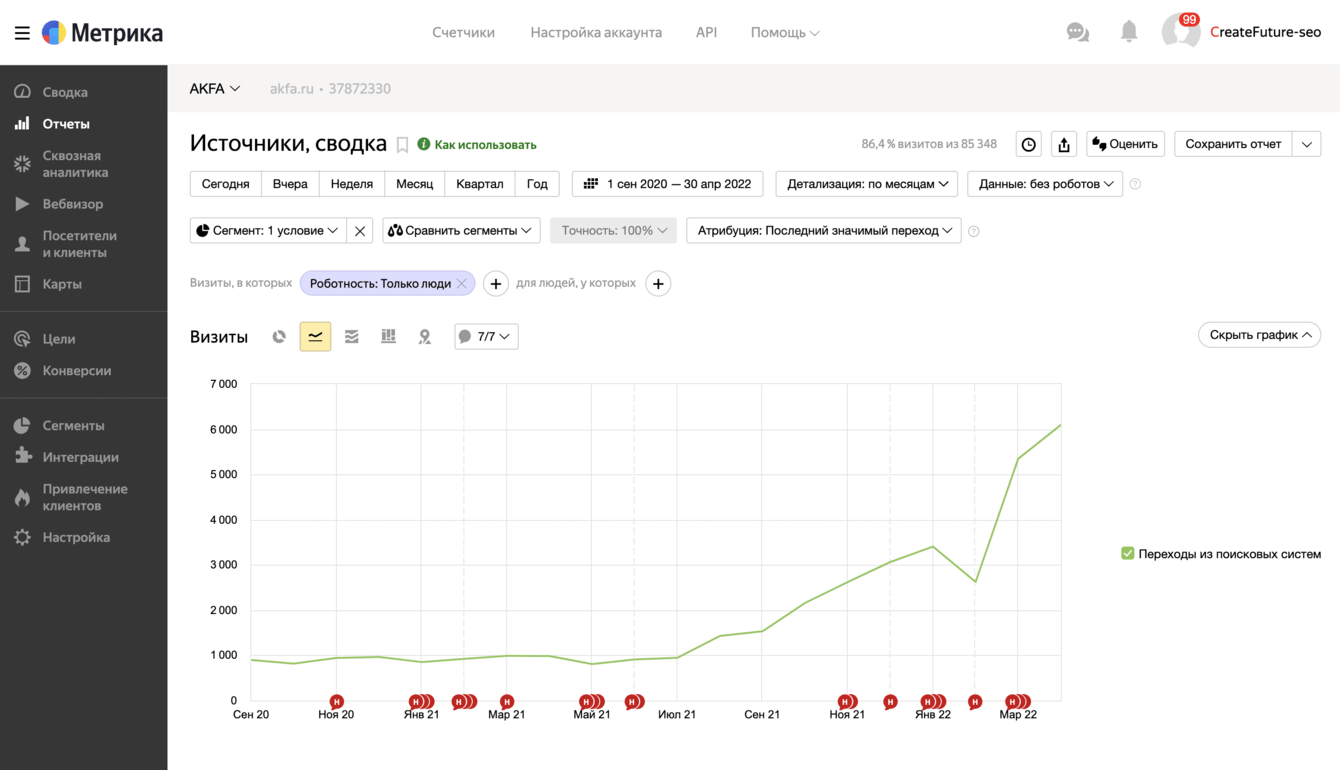Open the clock history icon
The image size is (1340, 770).
(1028, 145)
